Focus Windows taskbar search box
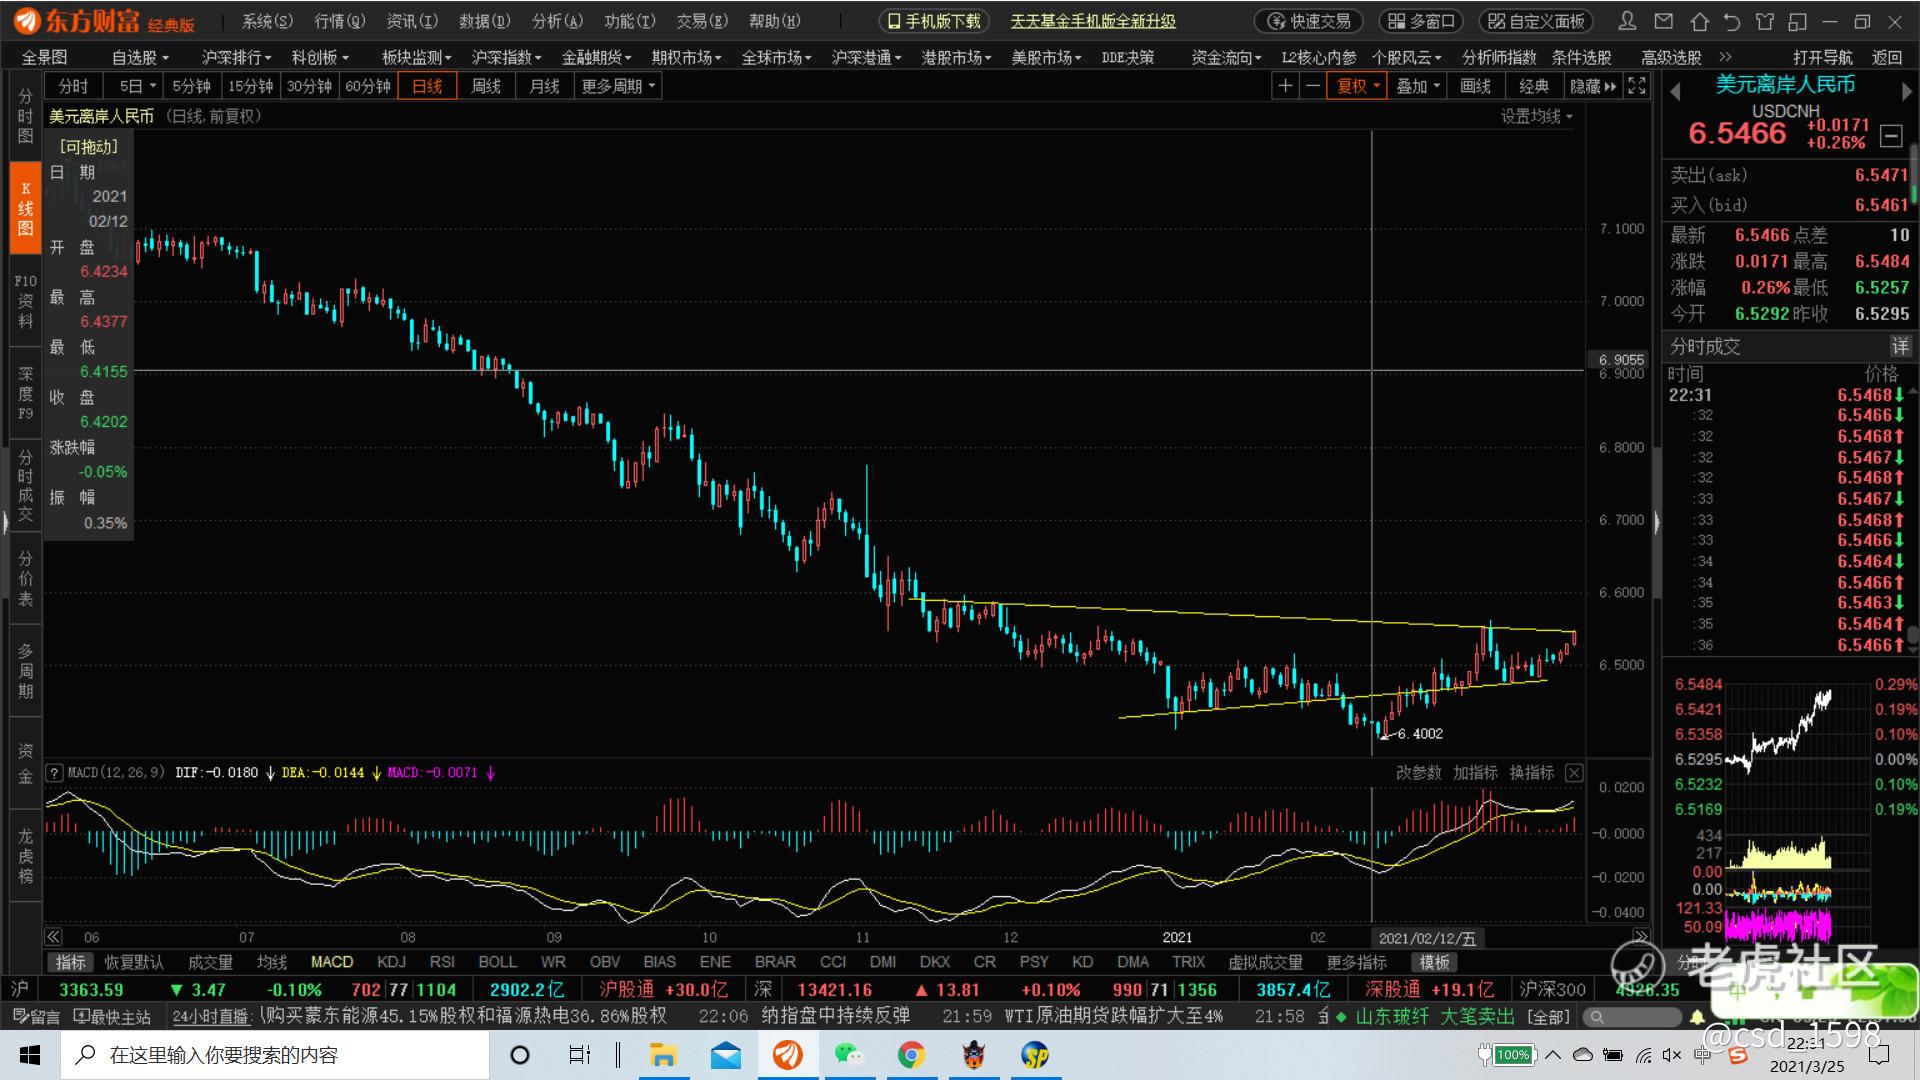Screen dimensions: 1920x1080 [x=275, y=1055]
